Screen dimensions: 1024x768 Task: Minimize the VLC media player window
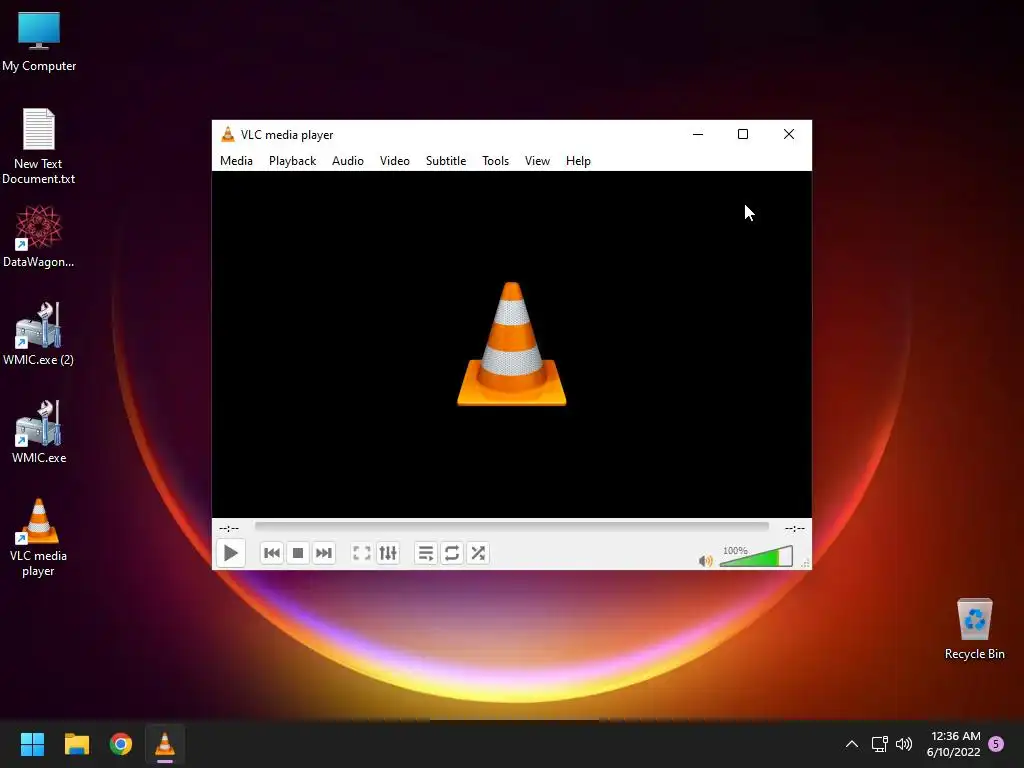[x=698, y=135]
